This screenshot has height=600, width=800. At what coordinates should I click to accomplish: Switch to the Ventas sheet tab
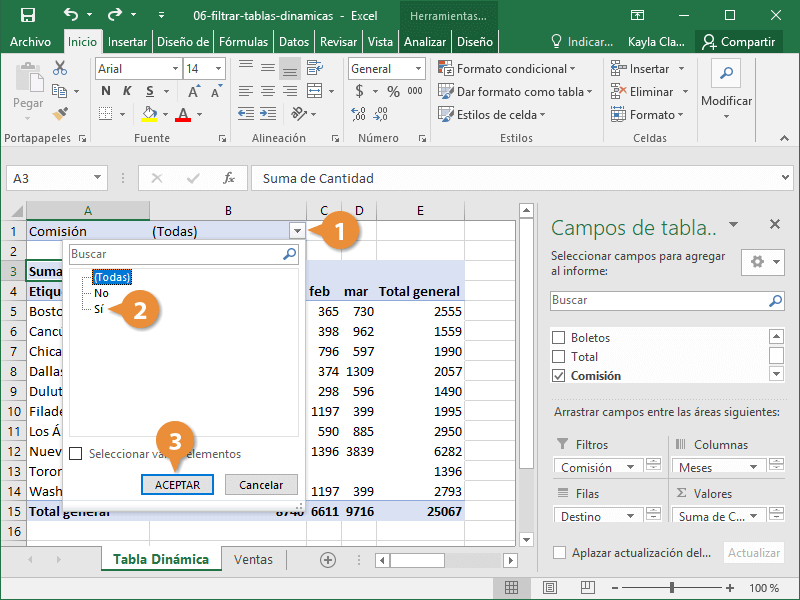253,560
